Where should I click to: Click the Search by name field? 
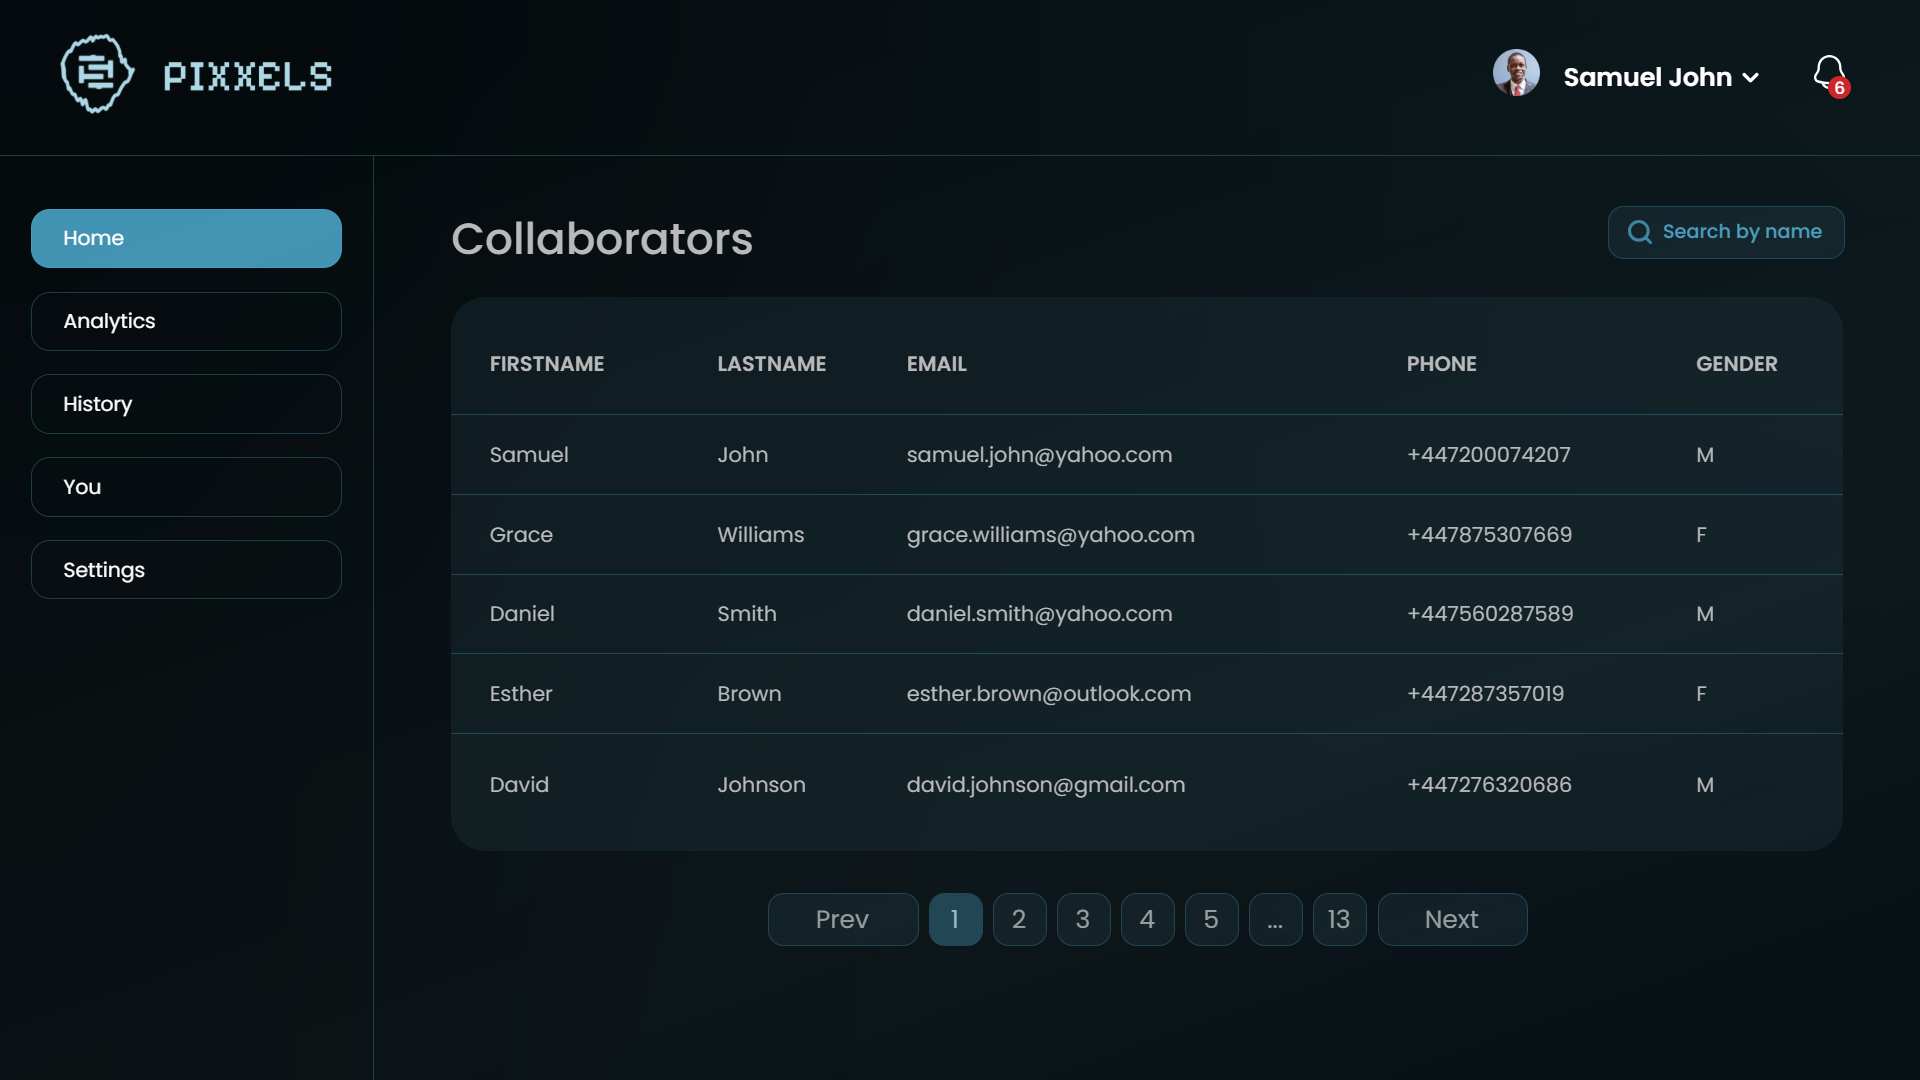(1741, 232)
